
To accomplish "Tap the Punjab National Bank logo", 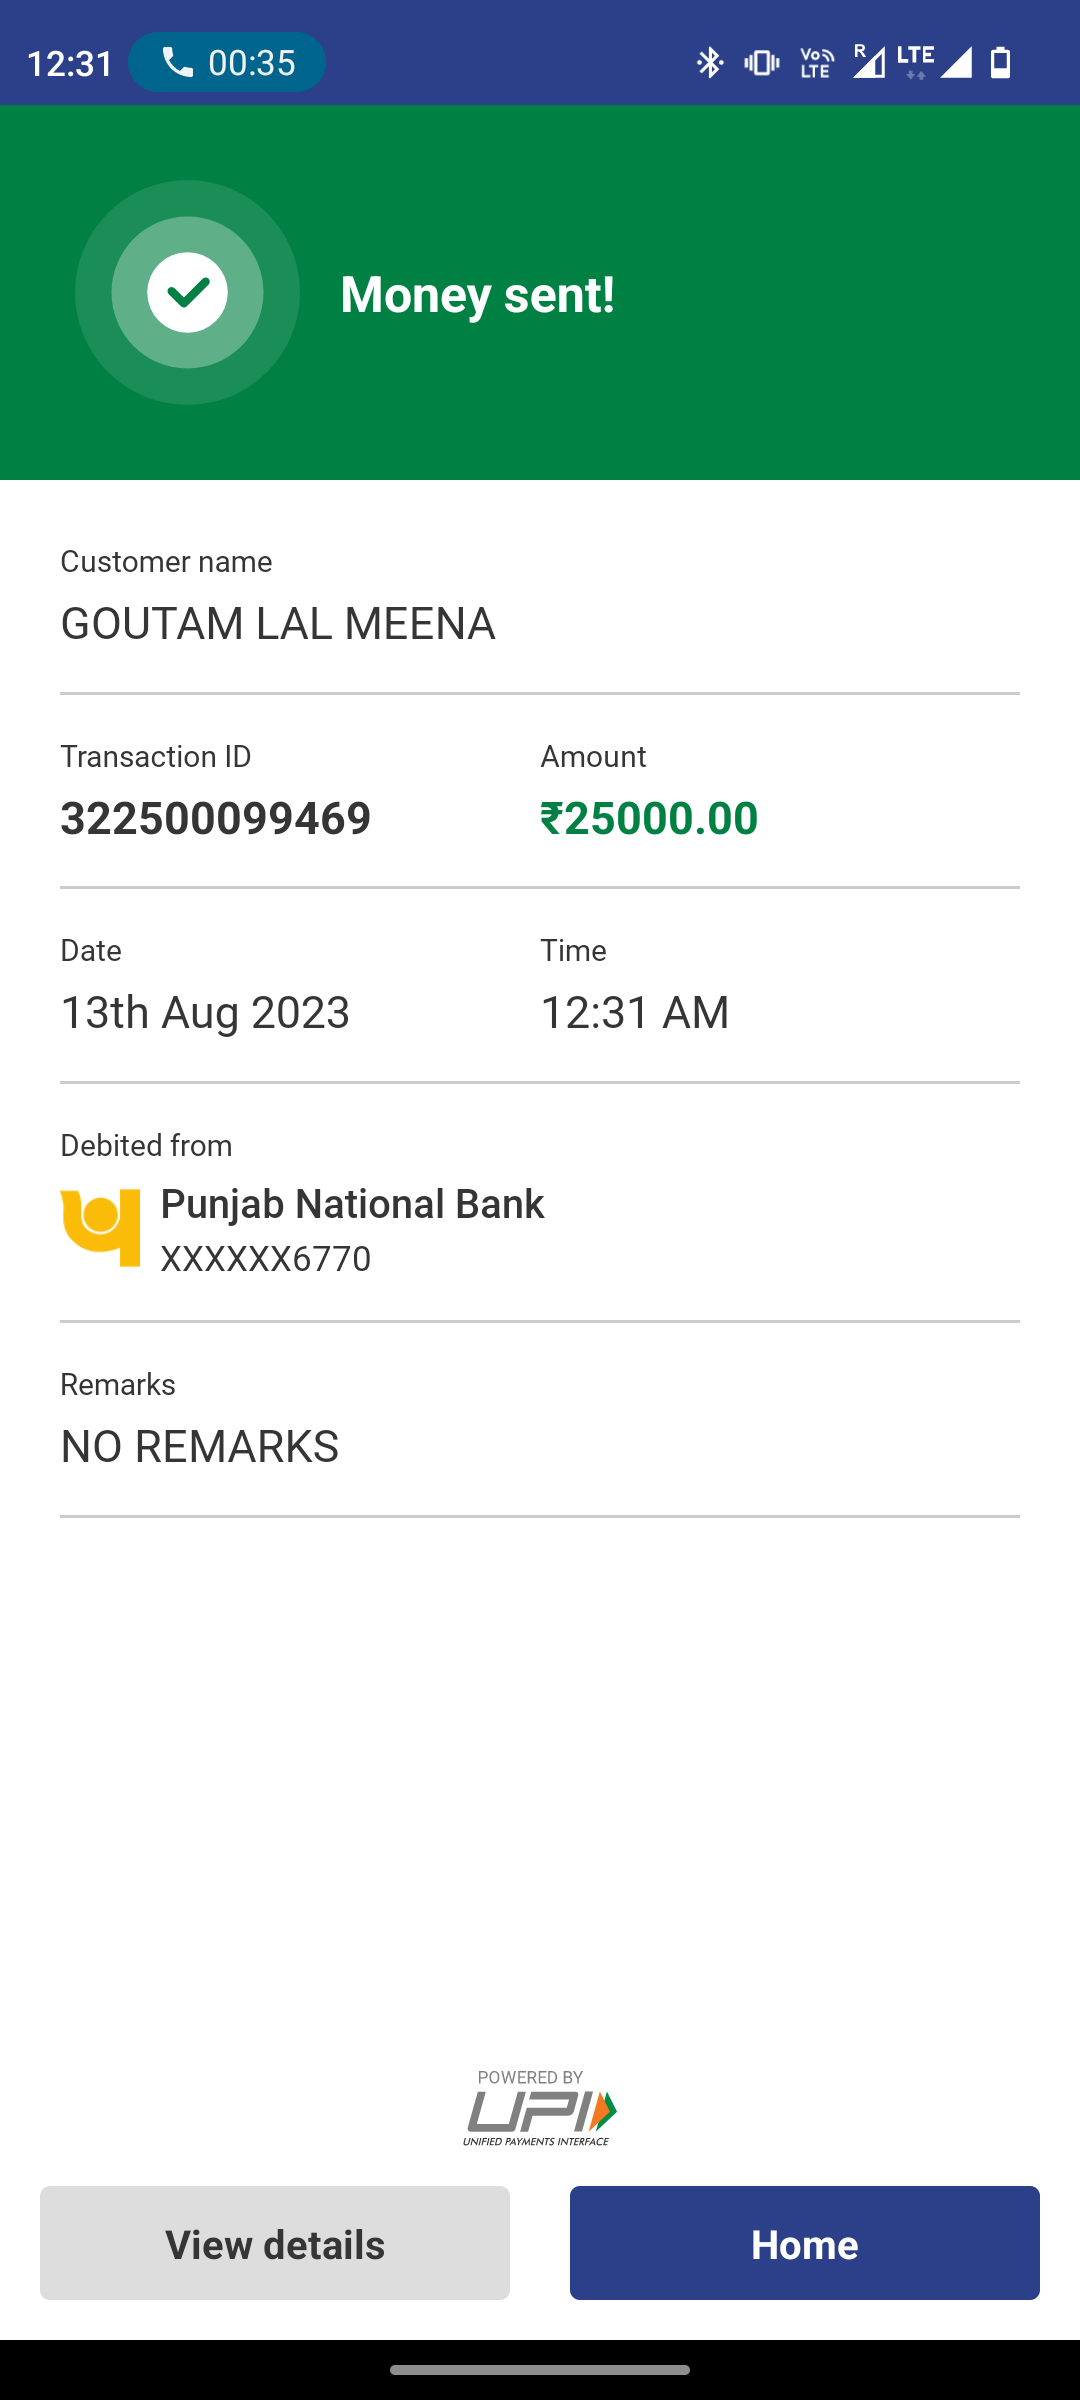I will tap(100, 1228).
